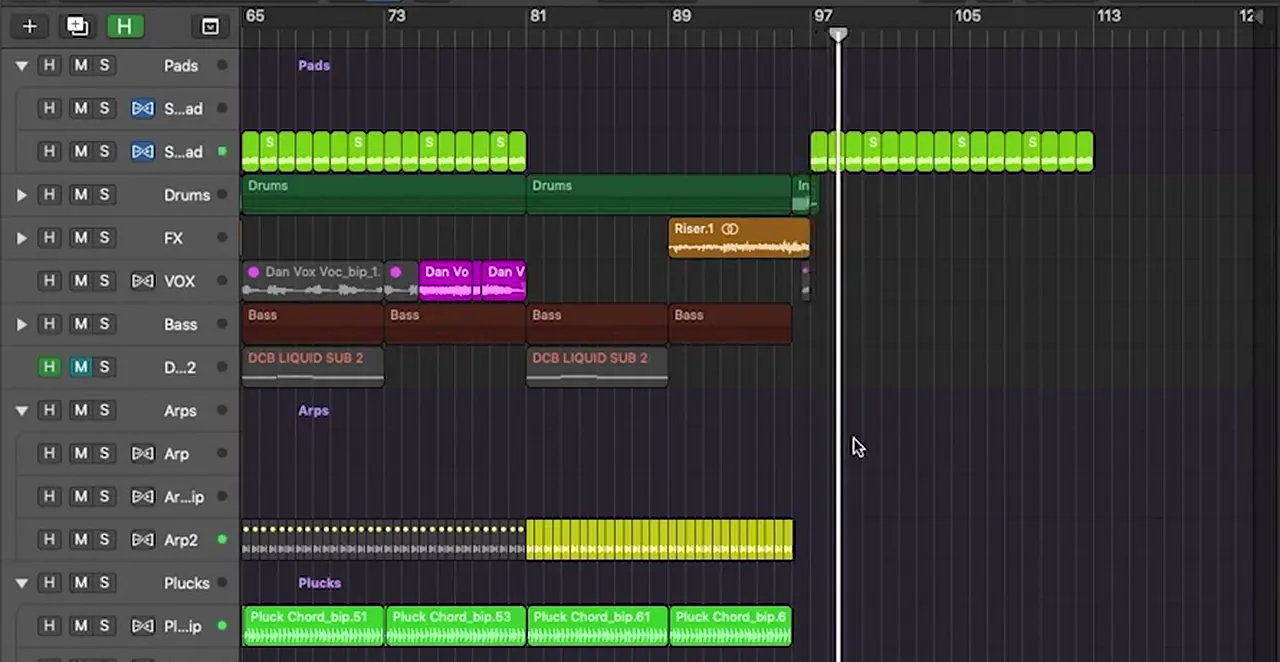Solo the D...2 track
Screen dimensions: 1280x662
(x=104, y=367)
